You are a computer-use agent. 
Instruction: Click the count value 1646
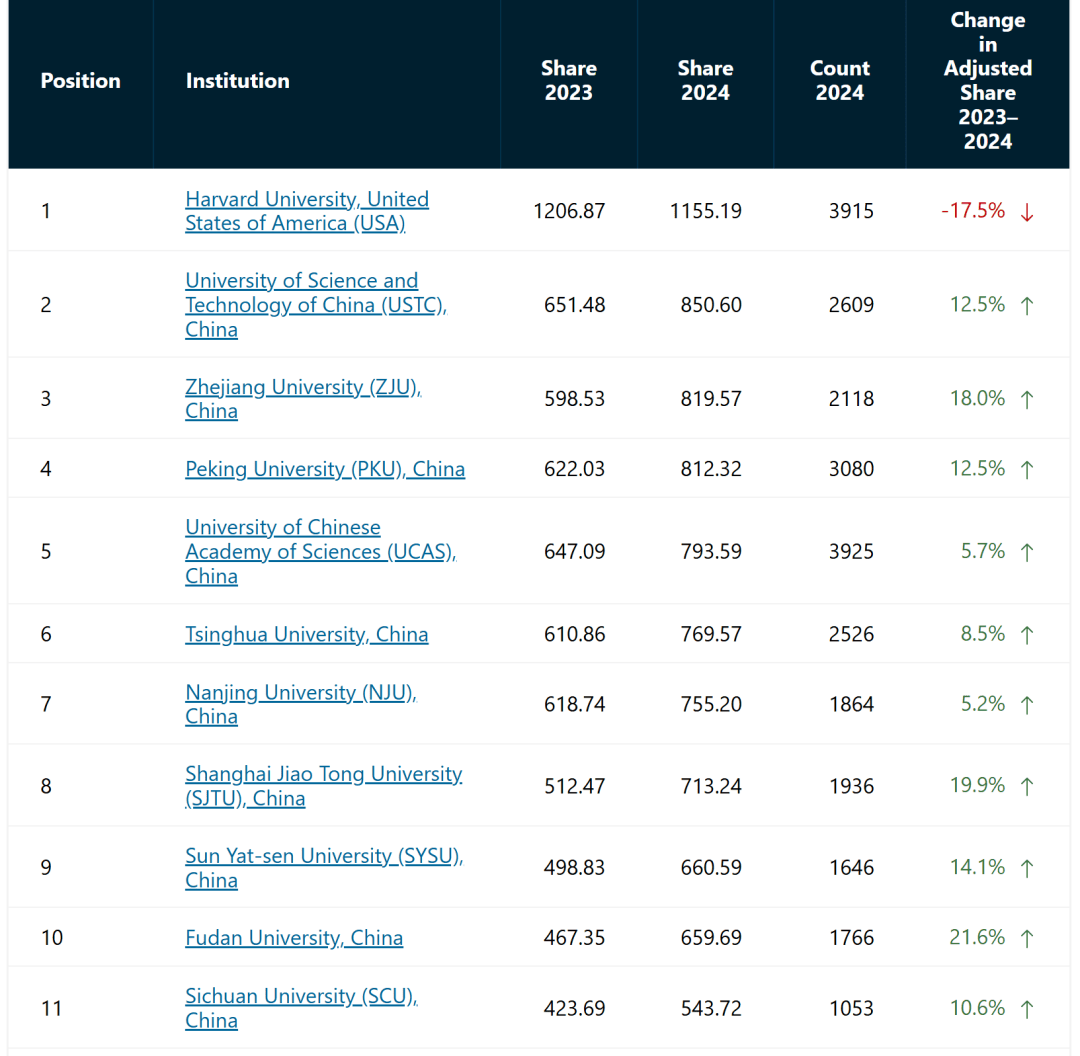tap(851, 868)
